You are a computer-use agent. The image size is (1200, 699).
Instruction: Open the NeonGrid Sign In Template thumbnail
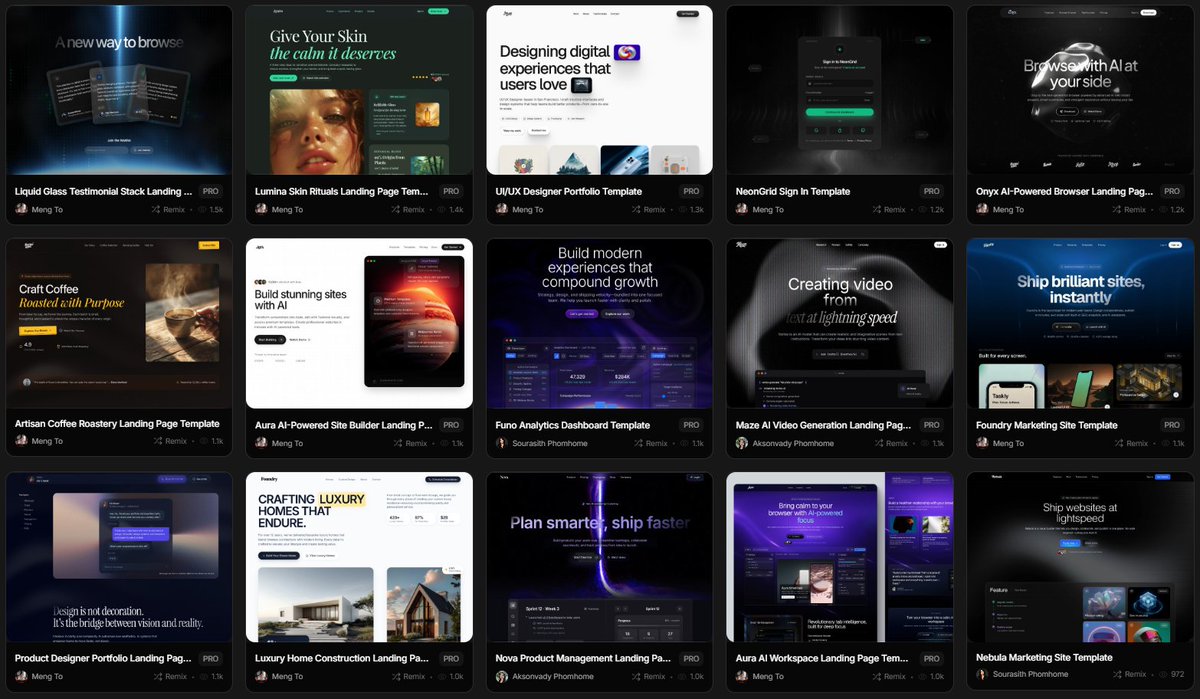[x=840, y=90]
